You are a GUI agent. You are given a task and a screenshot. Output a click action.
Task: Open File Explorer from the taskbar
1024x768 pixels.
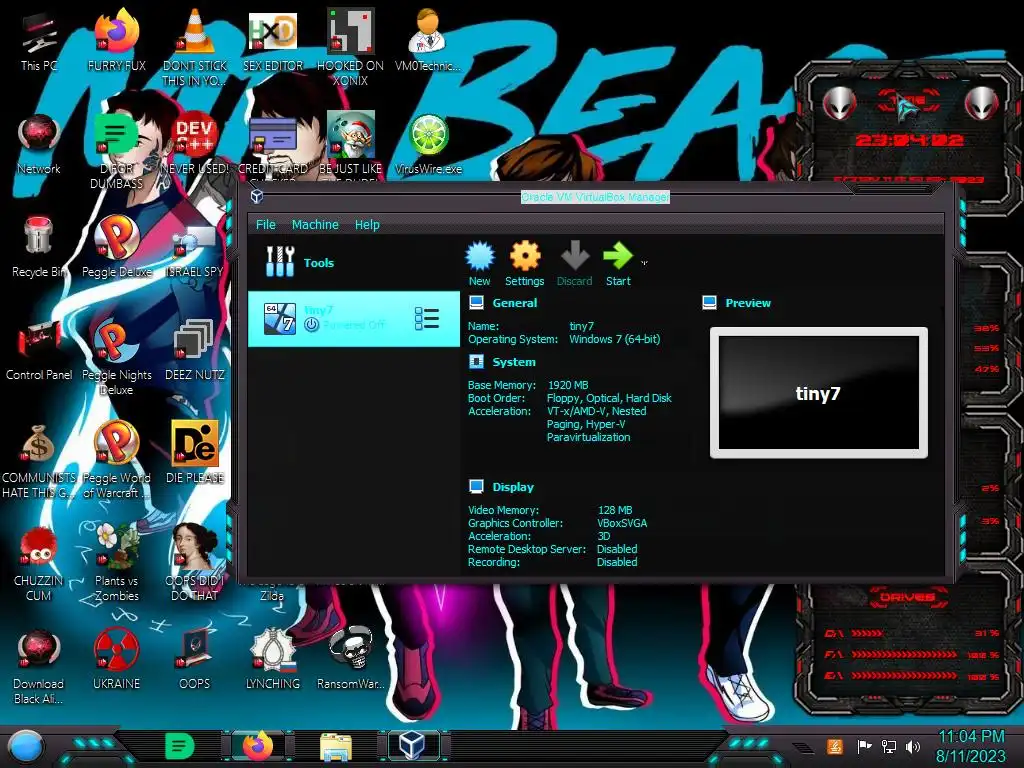(x=336, y=746)
